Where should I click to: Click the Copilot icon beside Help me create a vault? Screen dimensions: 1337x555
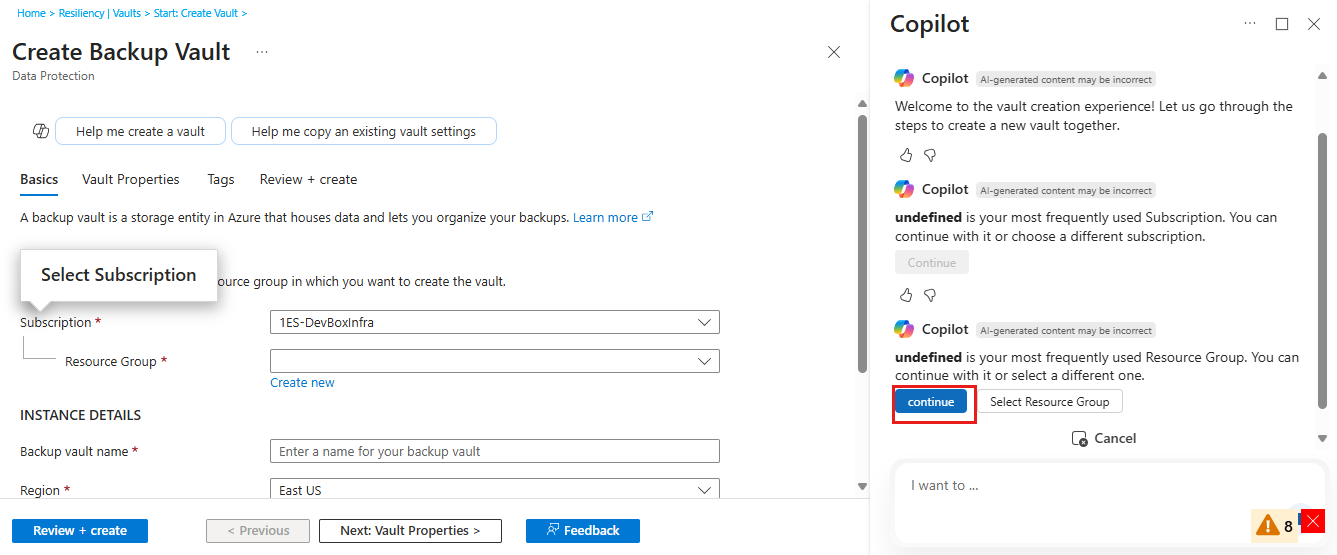(x=41, y=131)
